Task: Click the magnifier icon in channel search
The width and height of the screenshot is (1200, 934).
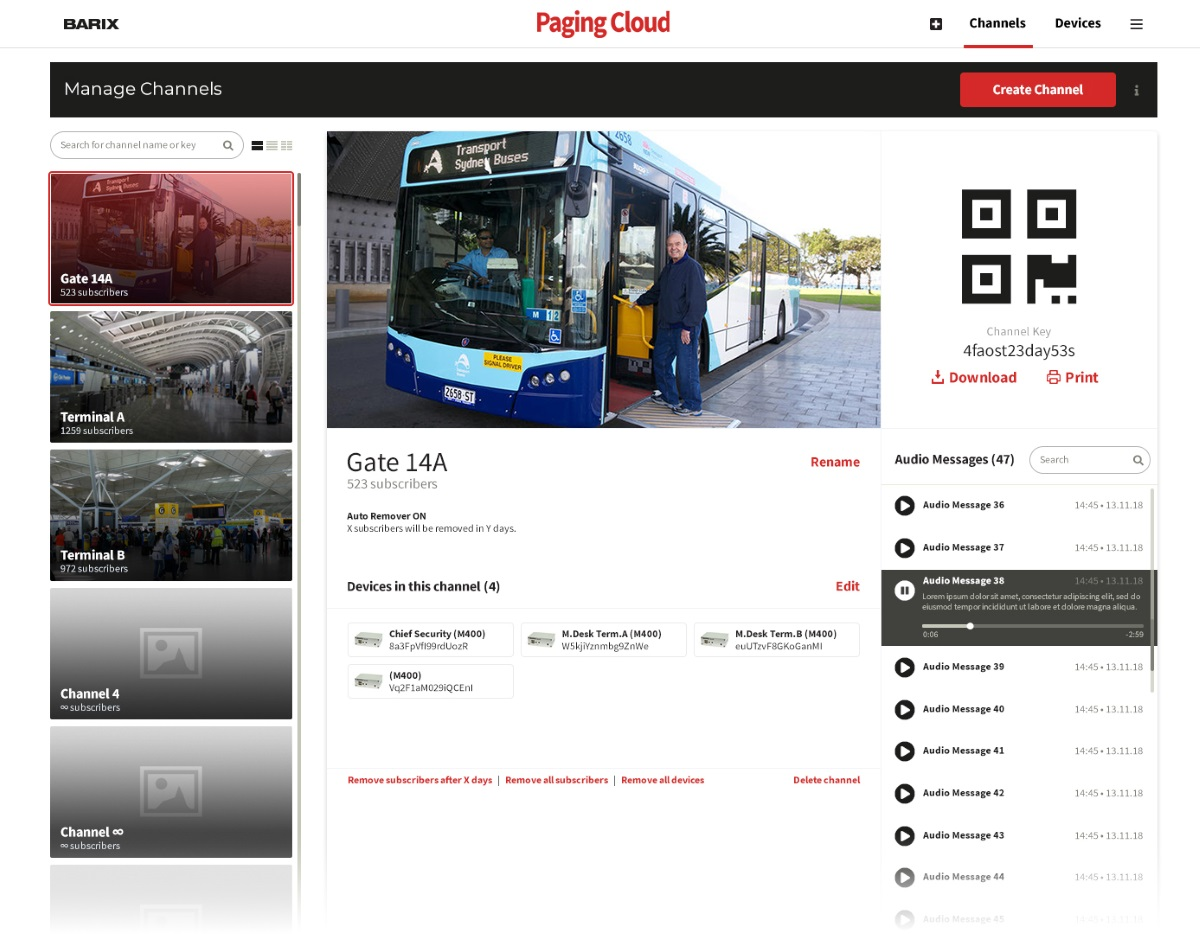Action: pyautogui.click(x=228, y=145)
